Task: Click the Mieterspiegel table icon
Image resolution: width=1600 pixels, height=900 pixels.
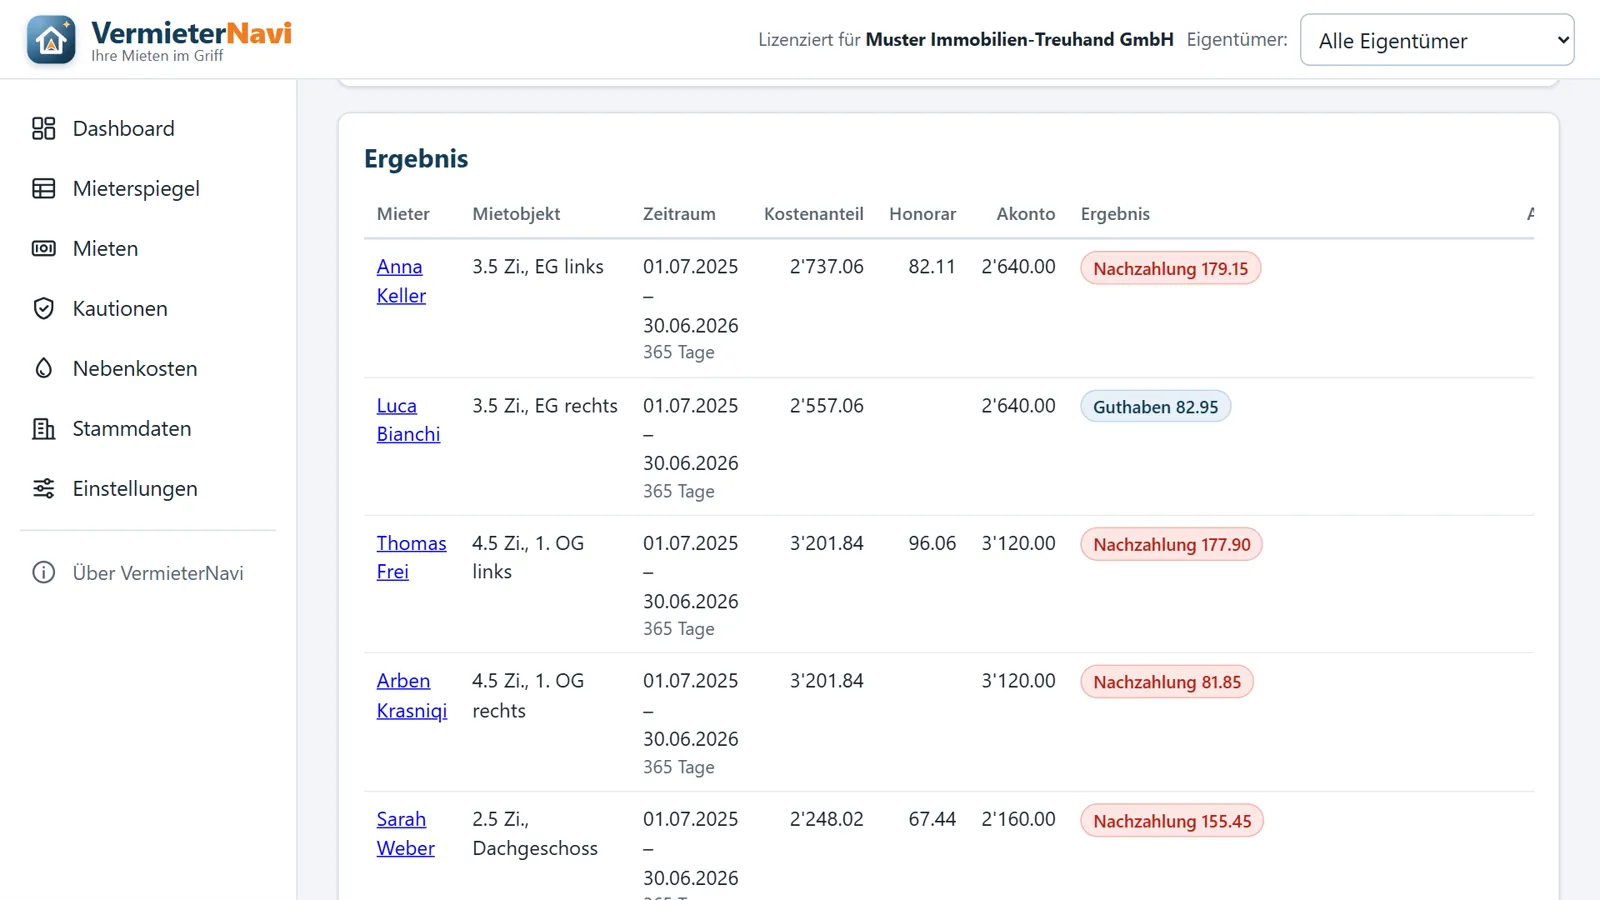Action: 44,188
